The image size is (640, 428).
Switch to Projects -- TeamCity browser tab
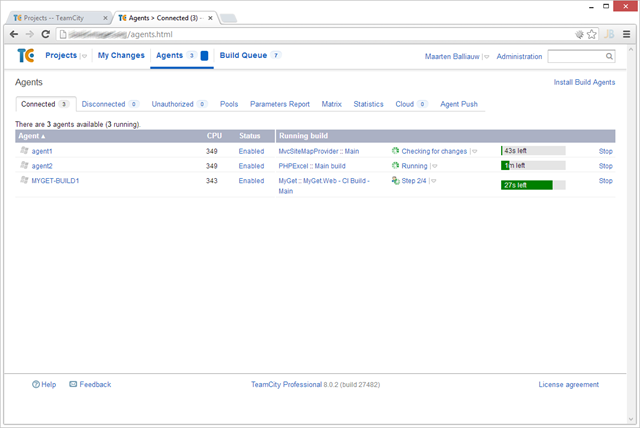[57, 18]
